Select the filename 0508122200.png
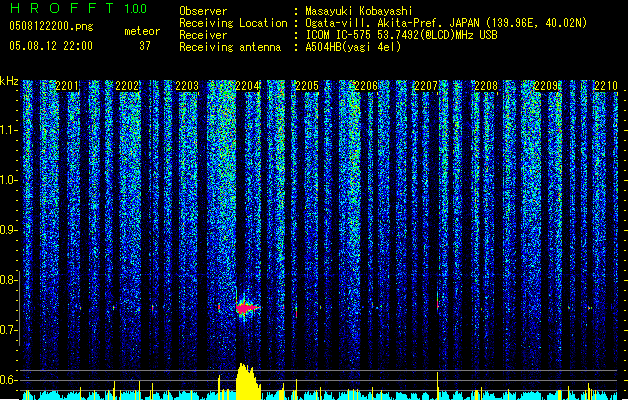Viewport: 629px width, 400px height. tap(51, 26)
